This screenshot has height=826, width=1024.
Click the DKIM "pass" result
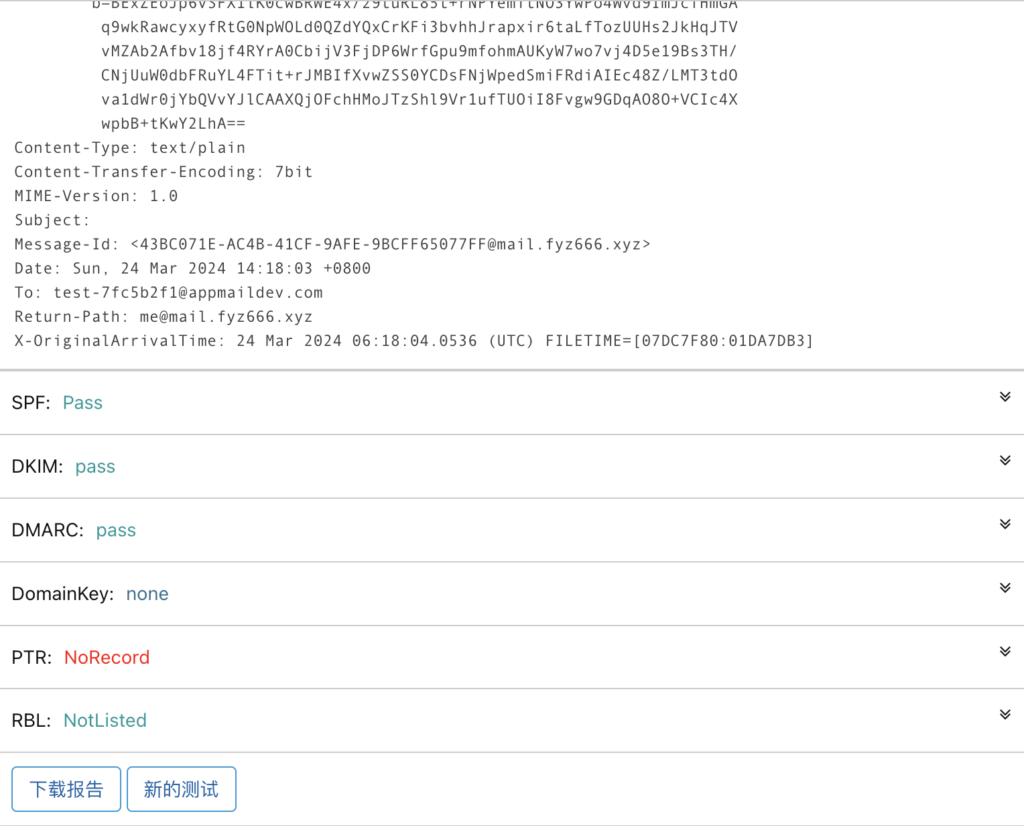pos(95,467)
